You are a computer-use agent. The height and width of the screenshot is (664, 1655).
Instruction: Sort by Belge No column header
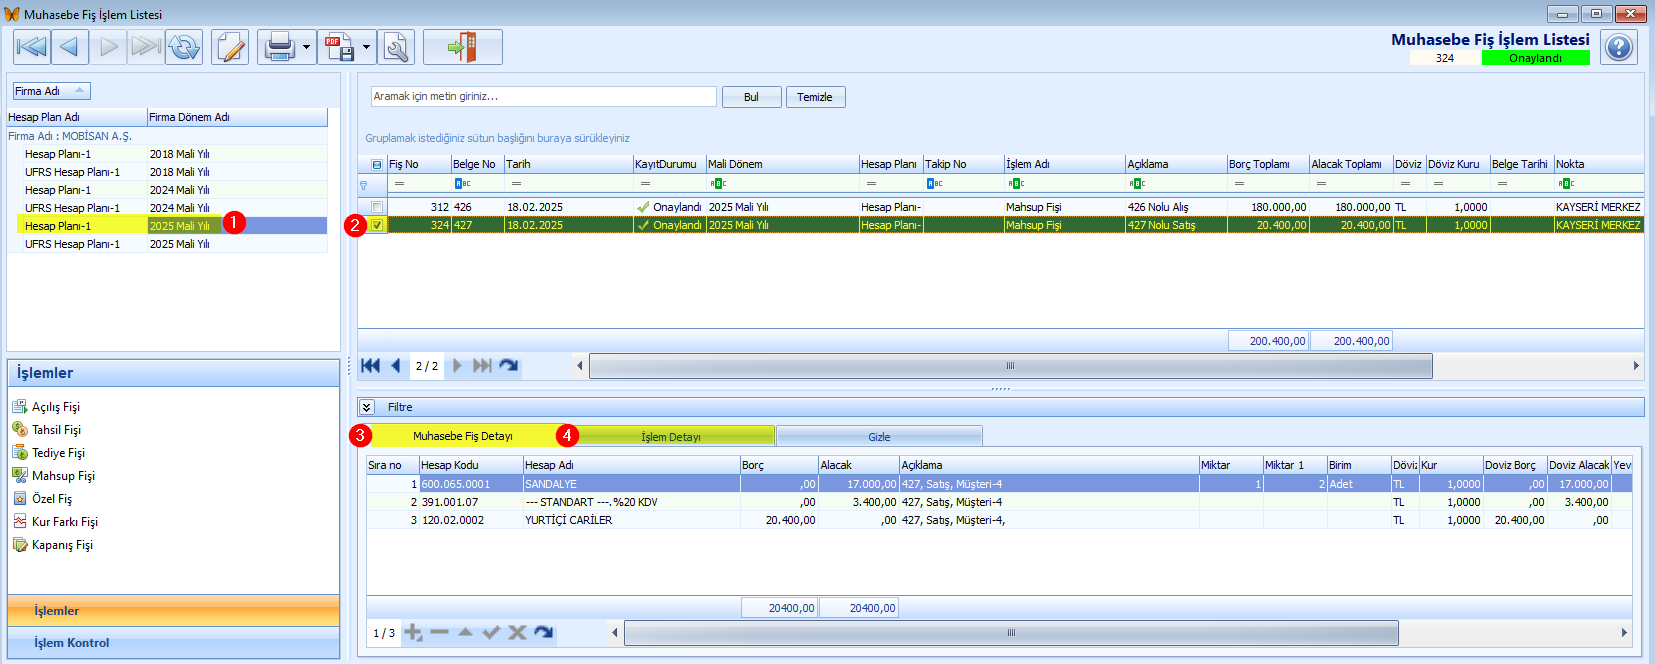pyautogui.click(x=477, y=164)
